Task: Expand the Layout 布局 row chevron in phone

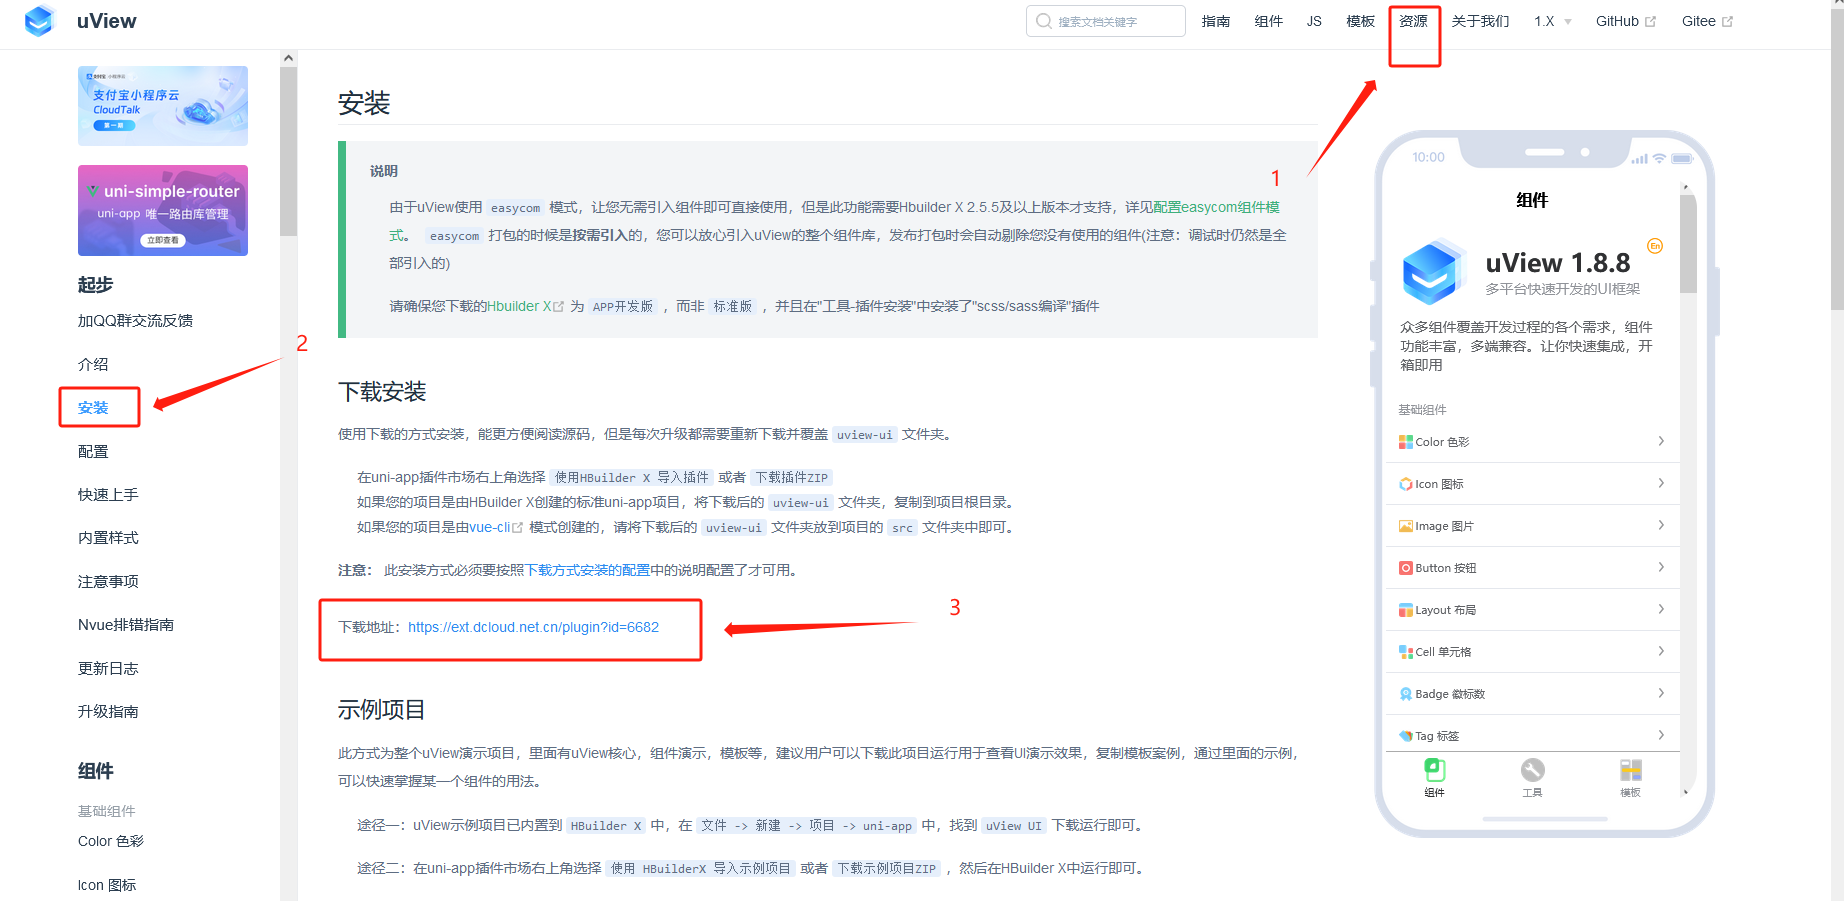Action: (1661, 609)
